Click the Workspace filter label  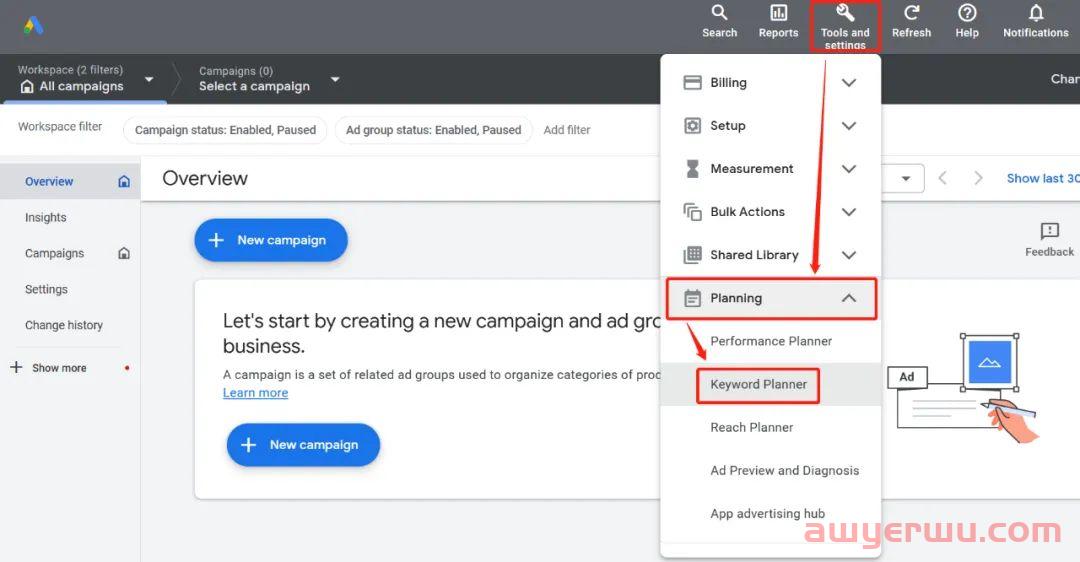click(60, 127)
